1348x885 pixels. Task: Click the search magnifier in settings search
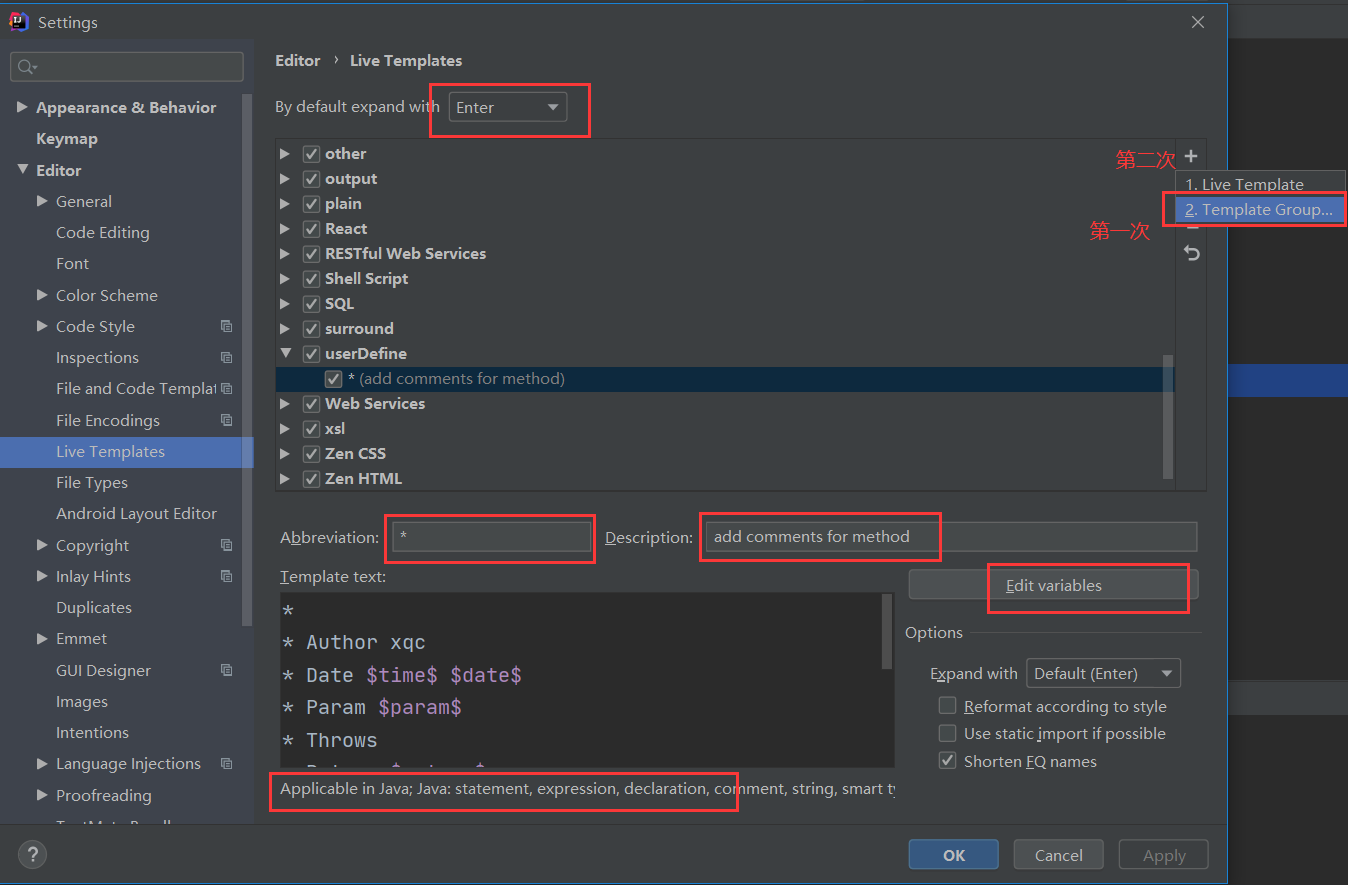click(25, 67)
